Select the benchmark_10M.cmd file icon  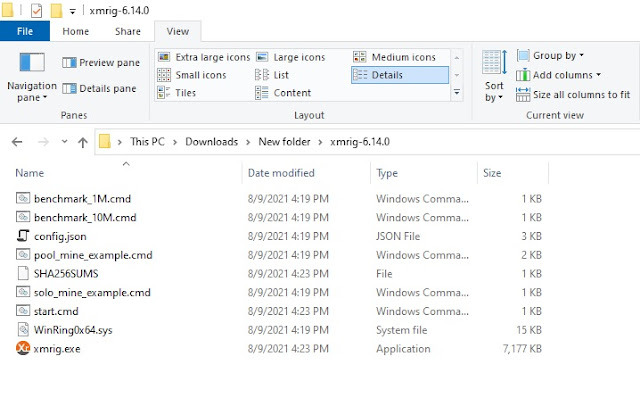[x=23, y=217]
